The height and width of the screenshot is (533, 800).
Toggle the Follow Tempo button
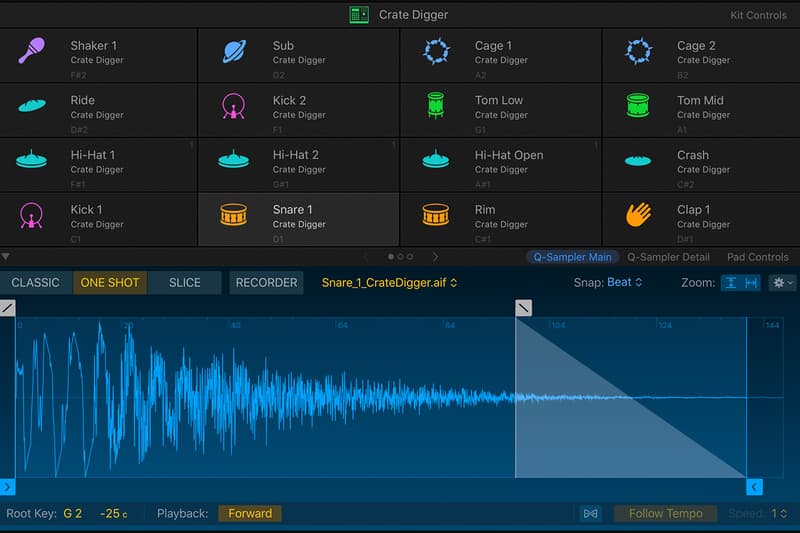[x=665, y=513]
